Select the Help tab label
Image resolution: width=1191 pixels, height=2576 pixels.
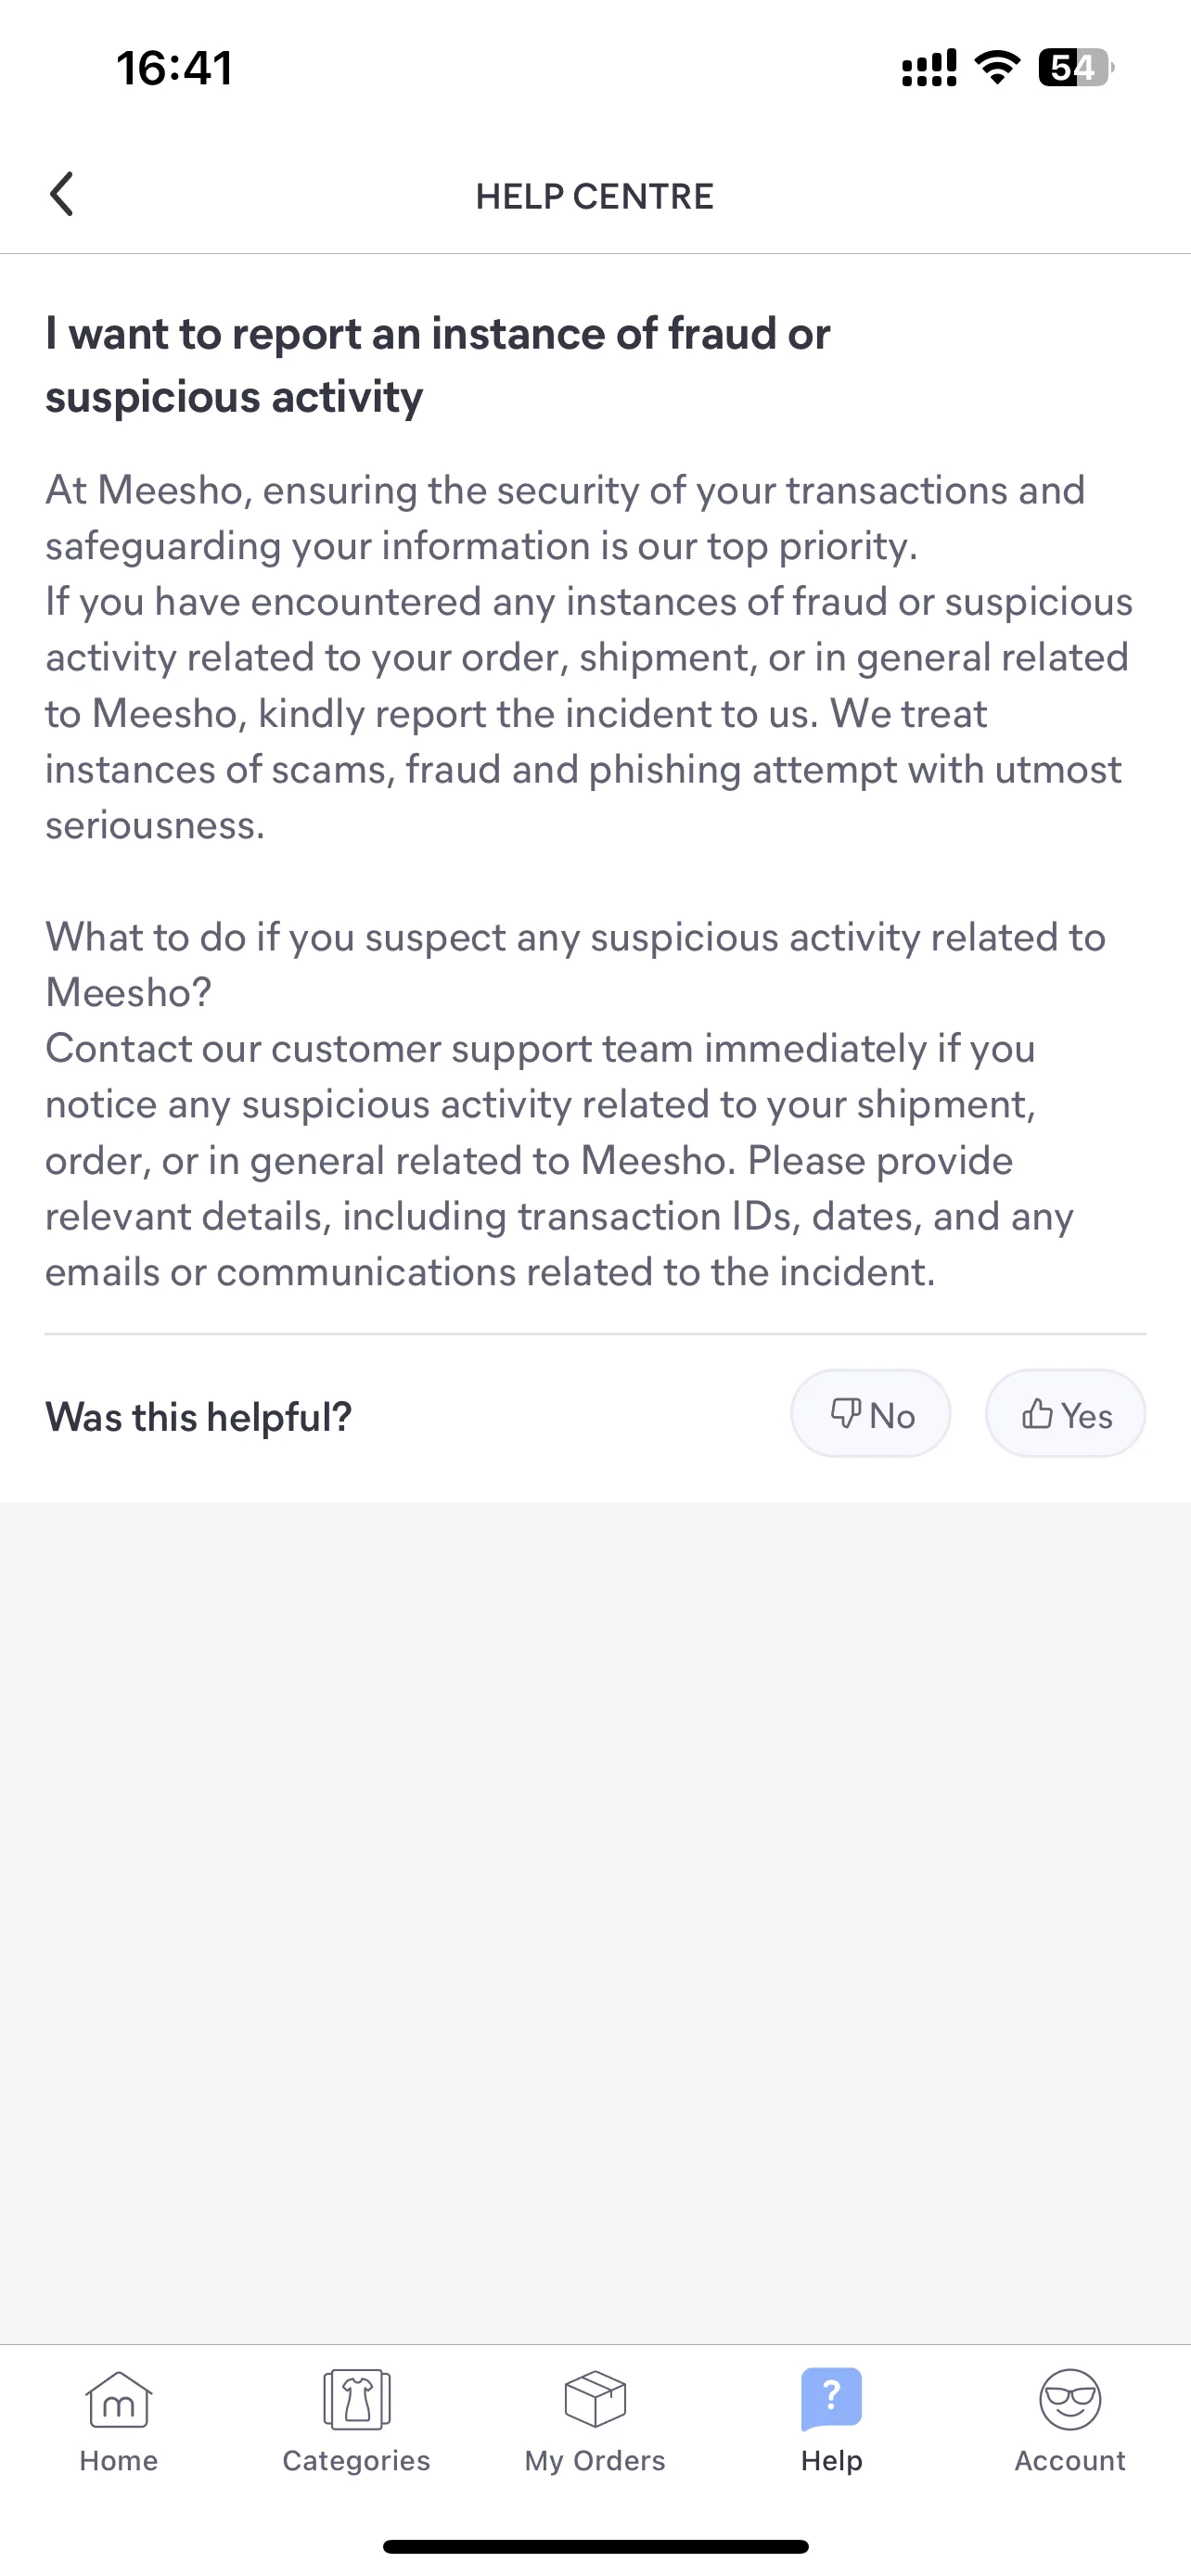coord(831,2461)
